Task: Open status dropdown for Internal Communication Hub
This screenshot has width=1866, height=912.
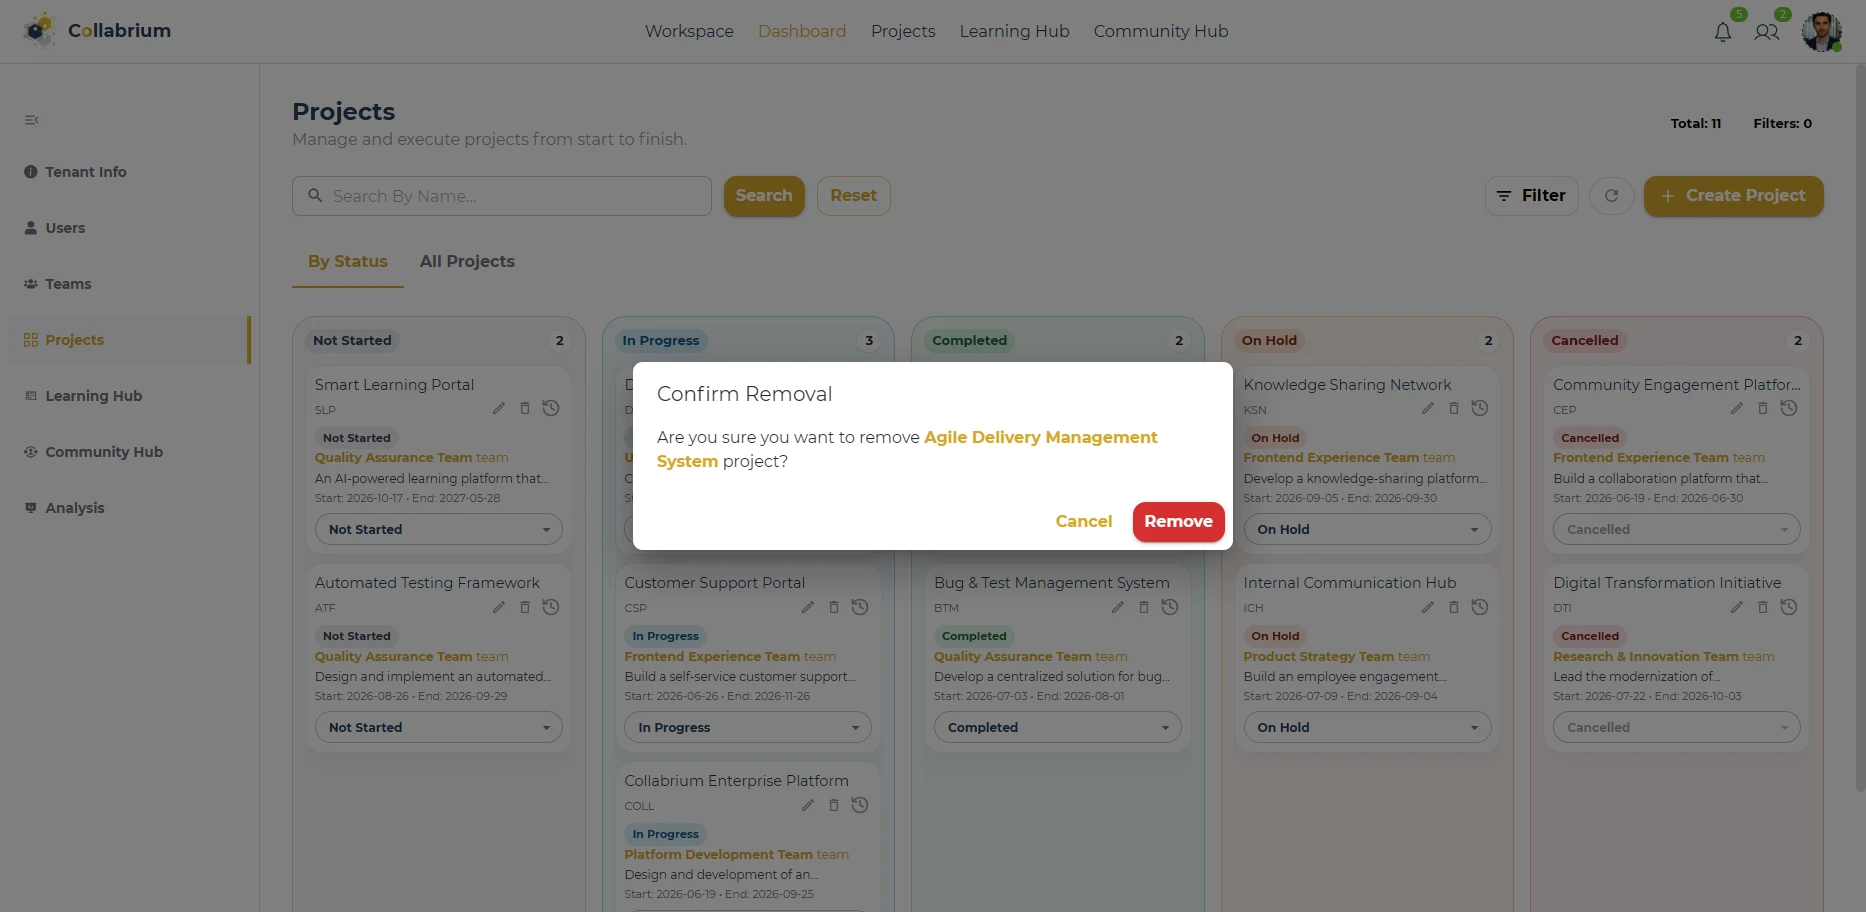Action: click(1367, 727)
